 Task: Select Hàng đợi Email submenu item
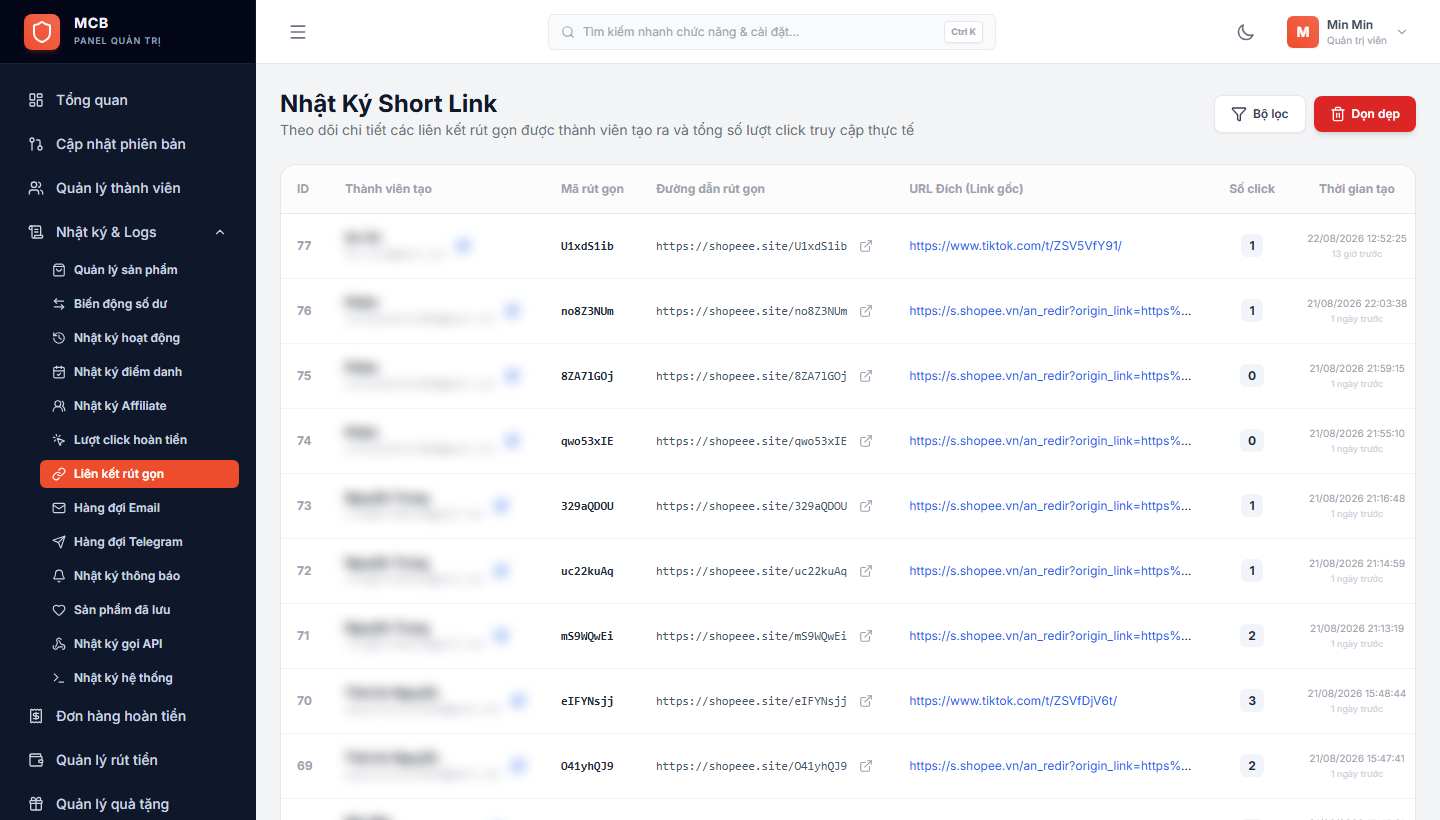click(x=139, y=508)
